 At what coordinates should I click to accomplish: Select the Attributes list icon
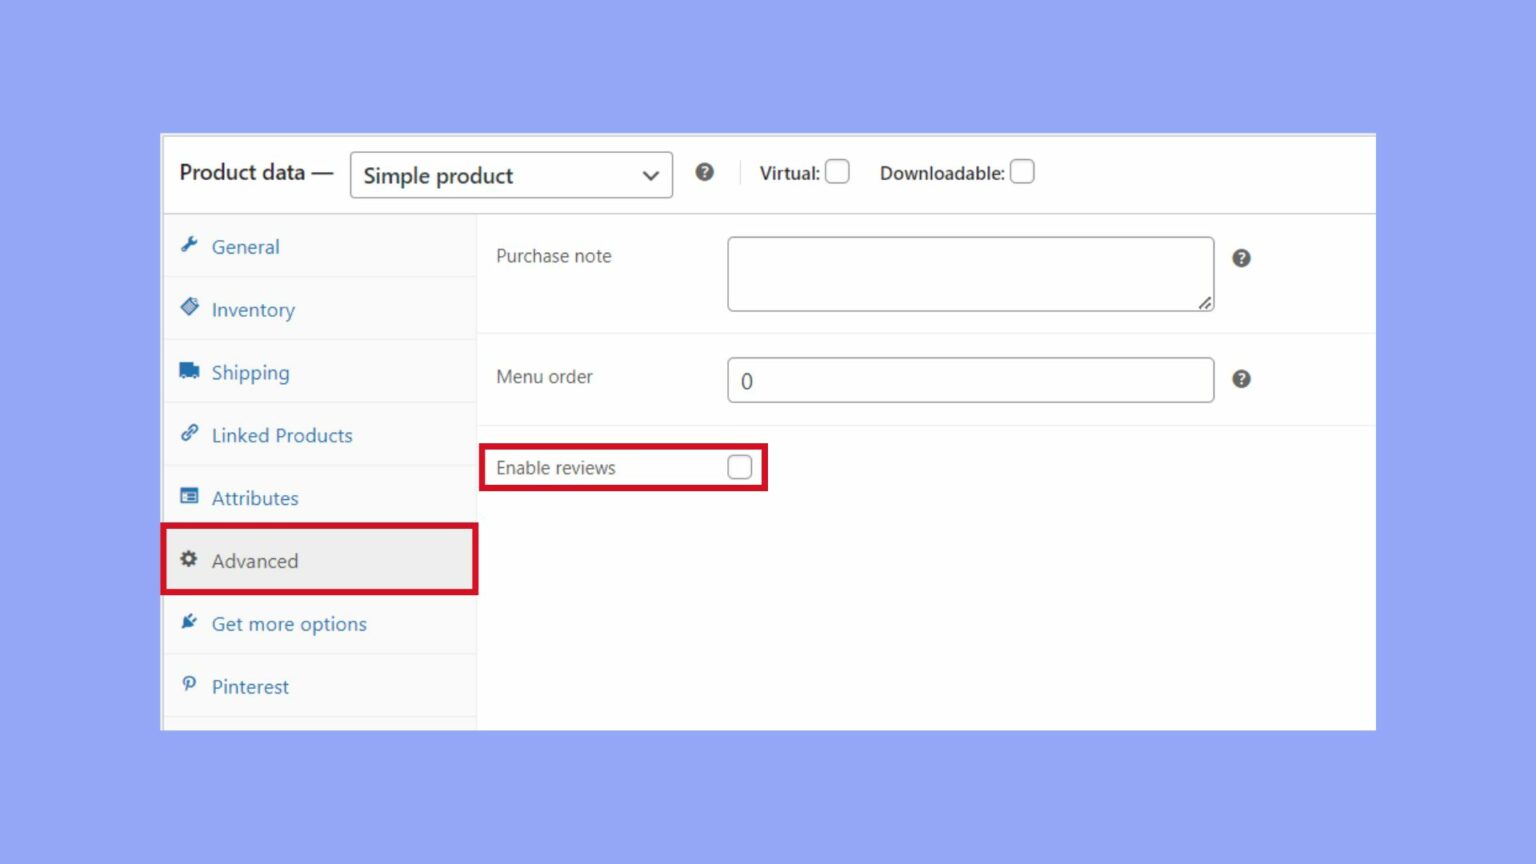pyautogui.click(x=190, y=495)
